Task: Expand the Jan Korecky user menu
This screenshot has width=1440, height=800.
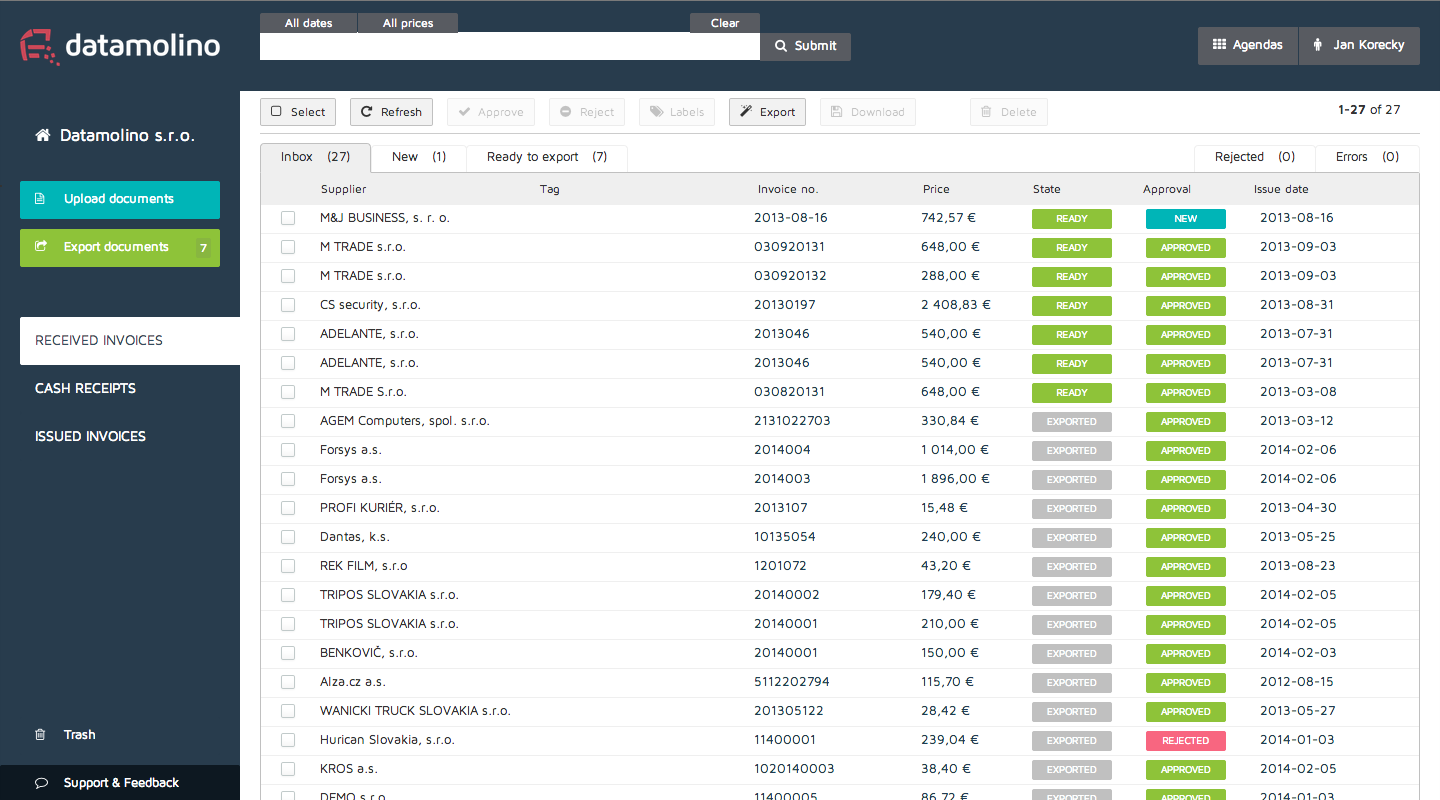Action: (x=1358, y=45)
